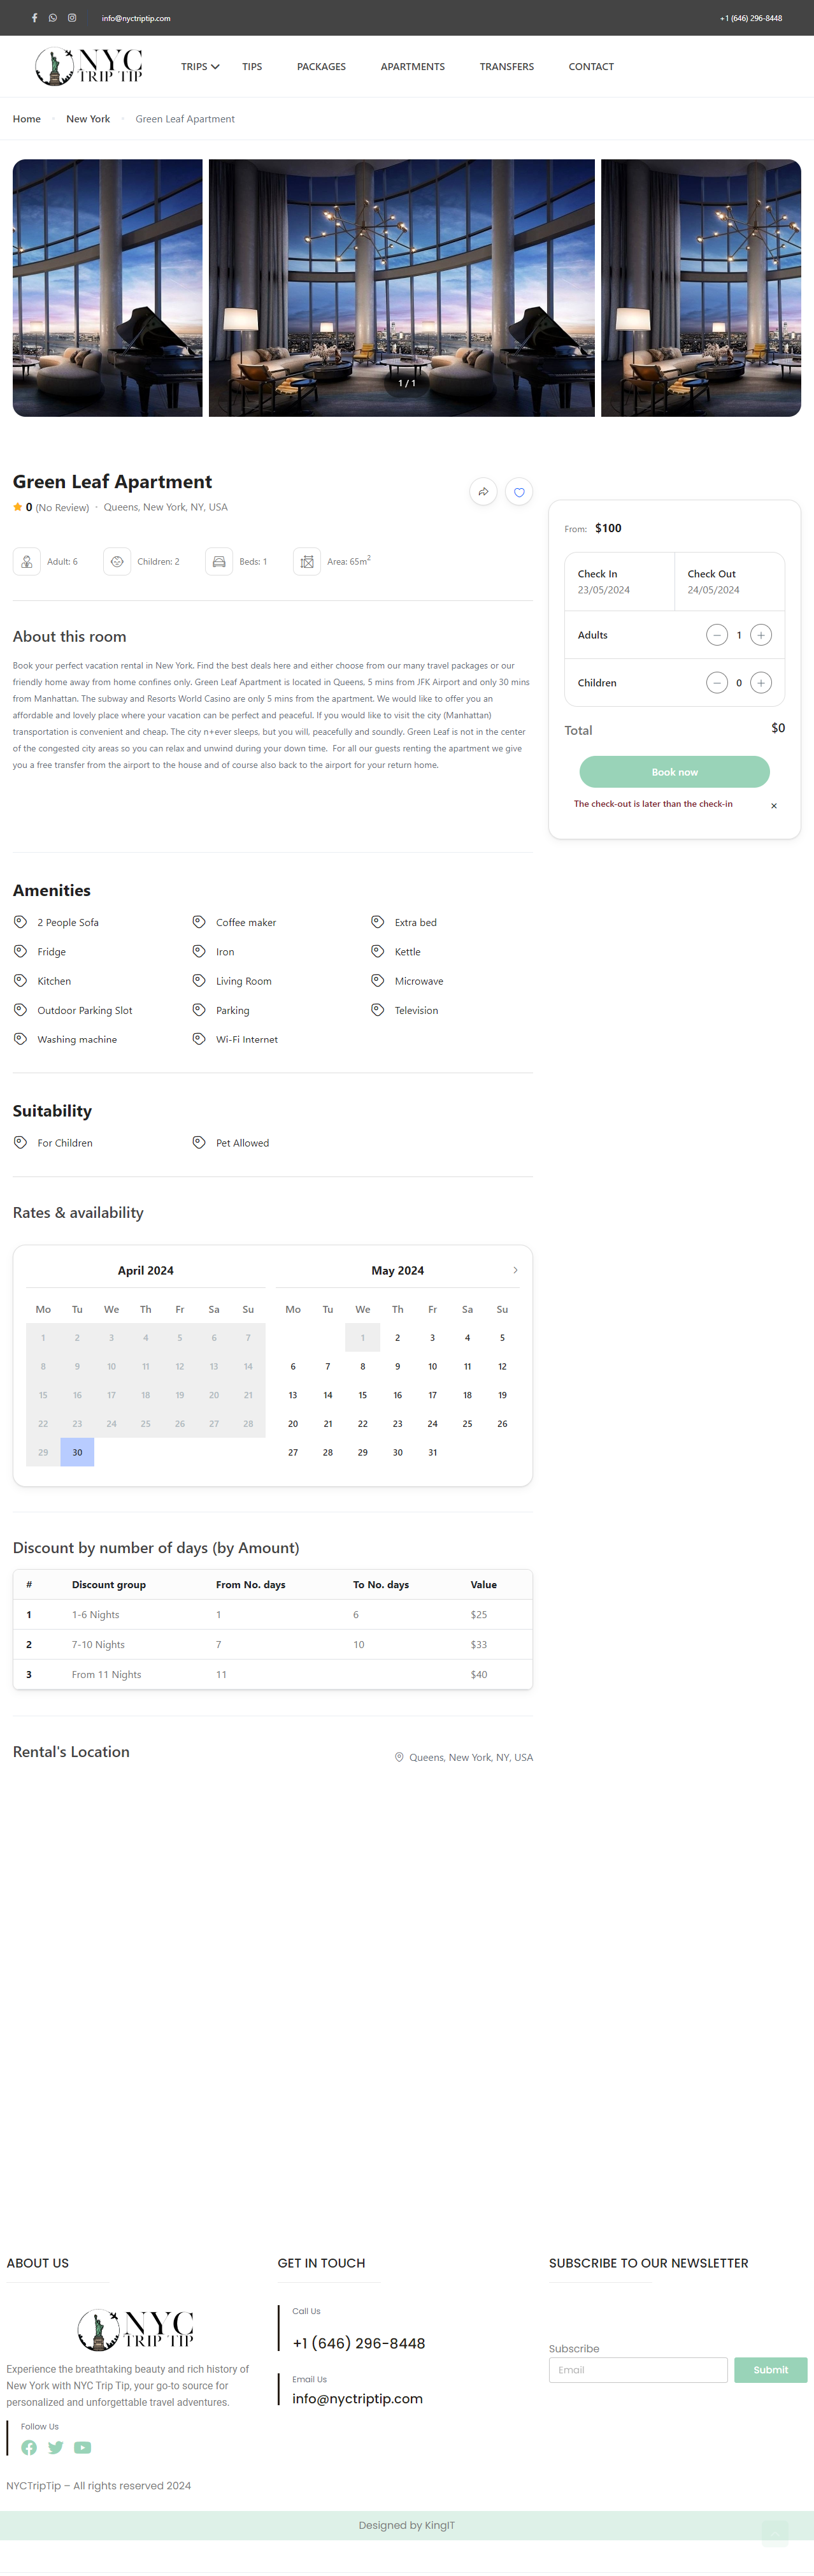This screenshot has height=2576, width=814.
Task: Open the Check In date picker
Action: [619, 582]
